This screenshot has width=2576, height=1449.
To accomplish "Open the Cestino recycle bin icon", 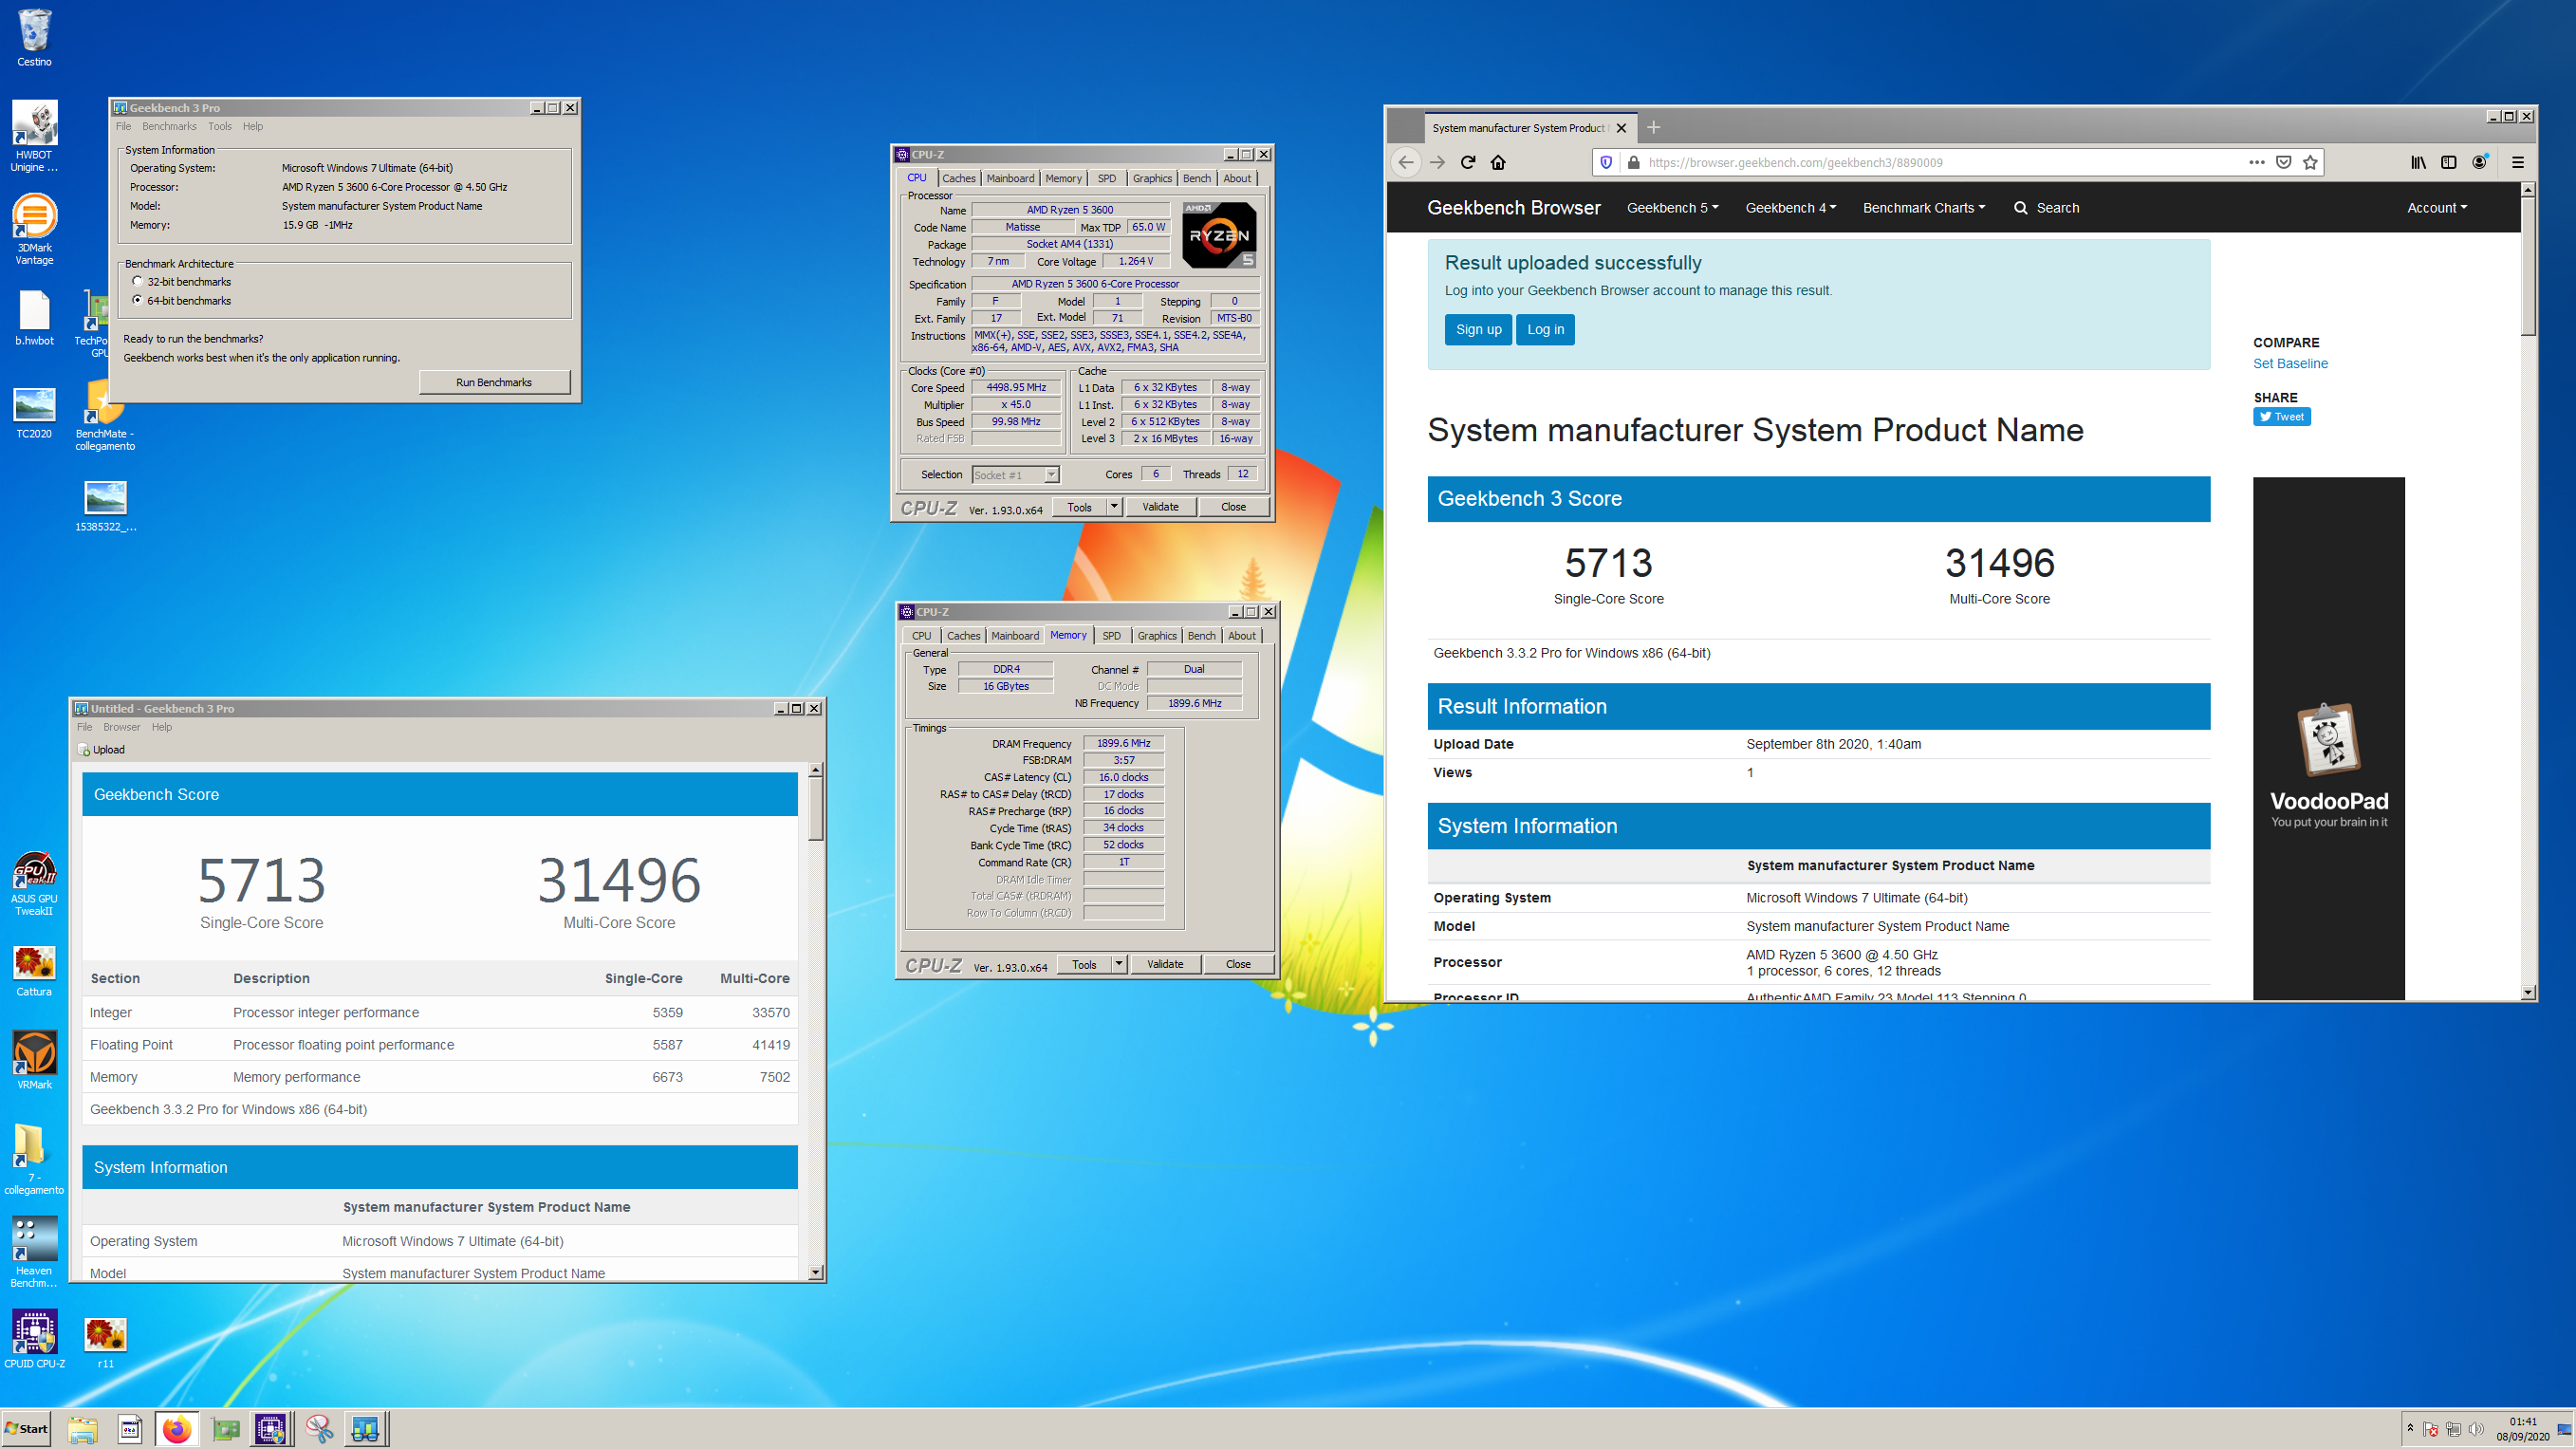I will [x=34, y=38].
